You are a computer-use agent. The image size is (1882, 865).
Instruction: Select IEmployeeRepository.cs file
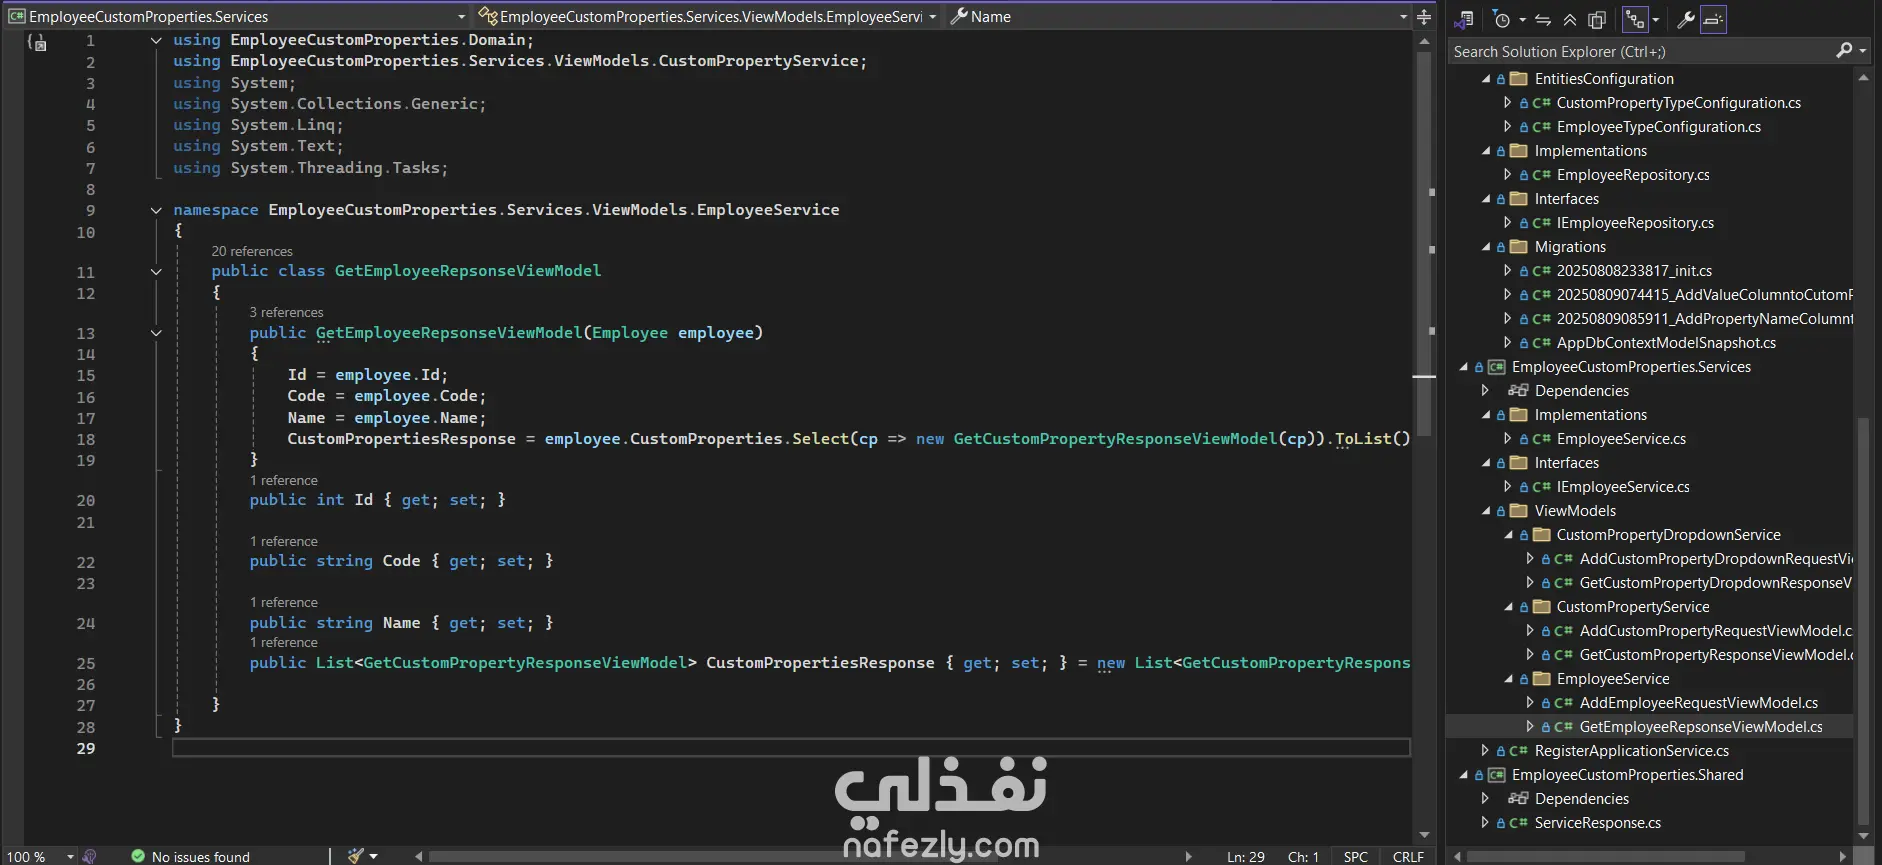pyautogui.click(x=1635, y=223)
